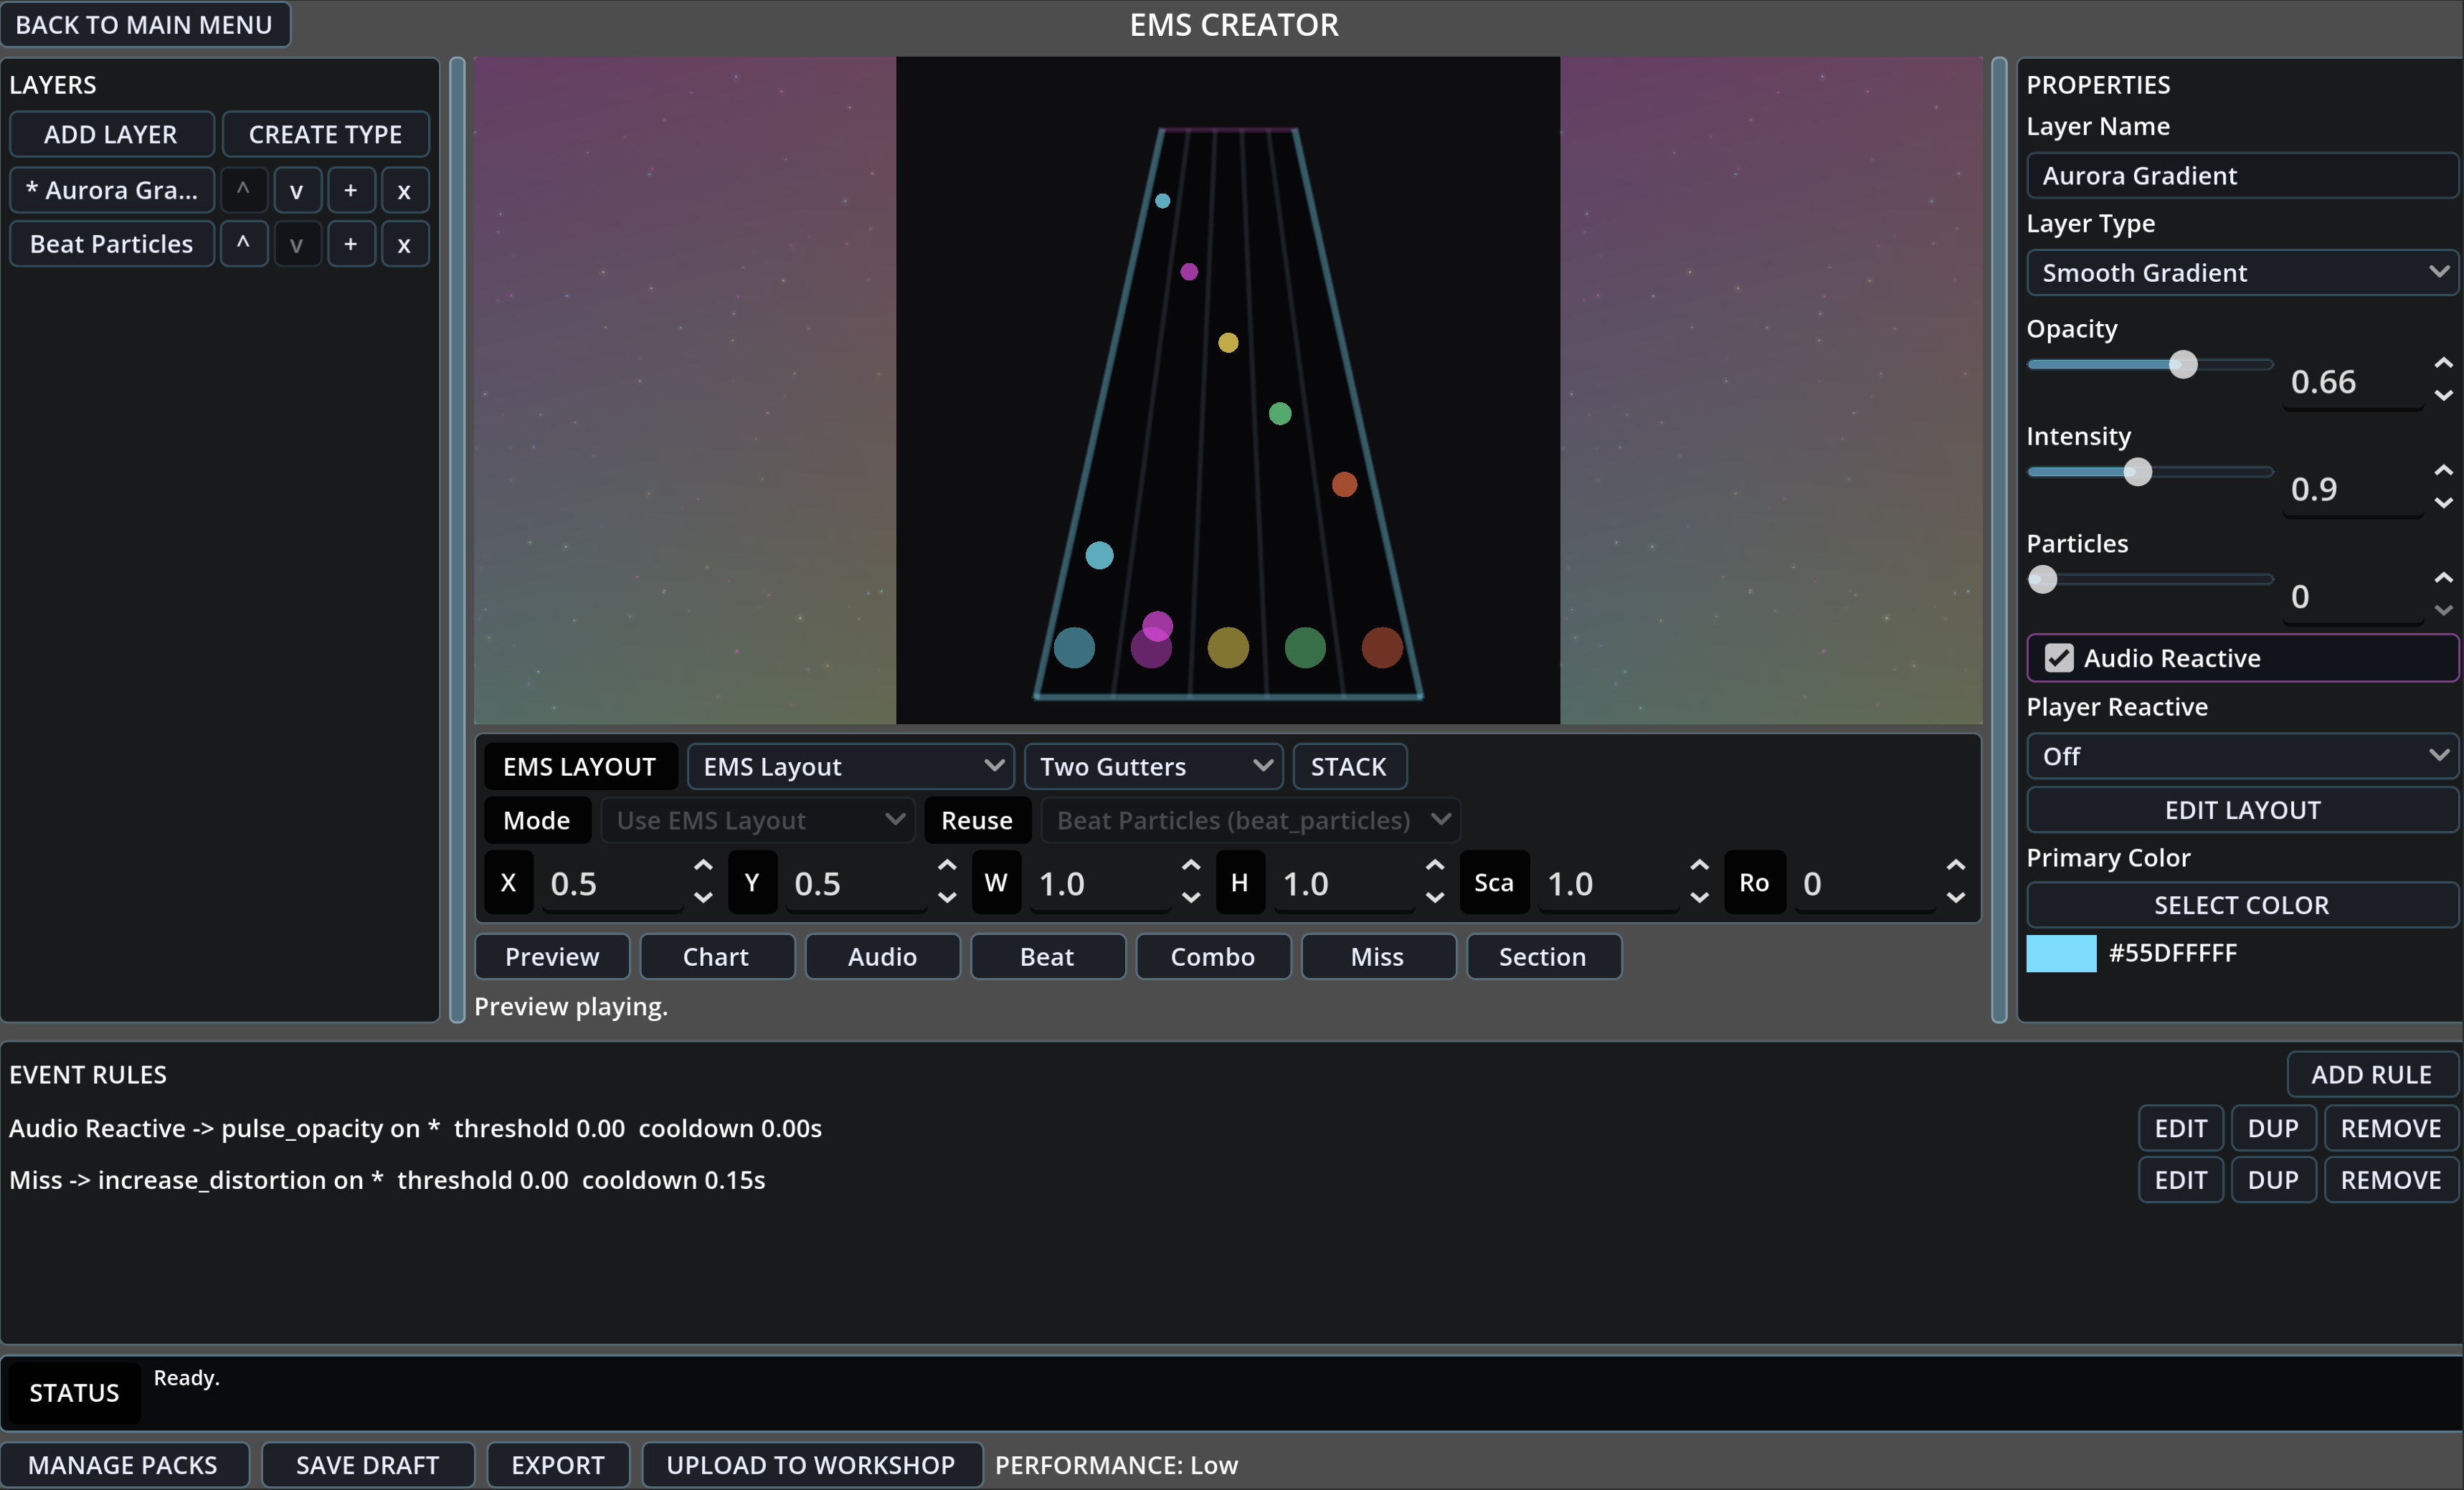Image resolution: width=2464 pixels, height=1490 pixels.
Task: Move the Beat Particles layer up
Action: click(x=243, y=244)
